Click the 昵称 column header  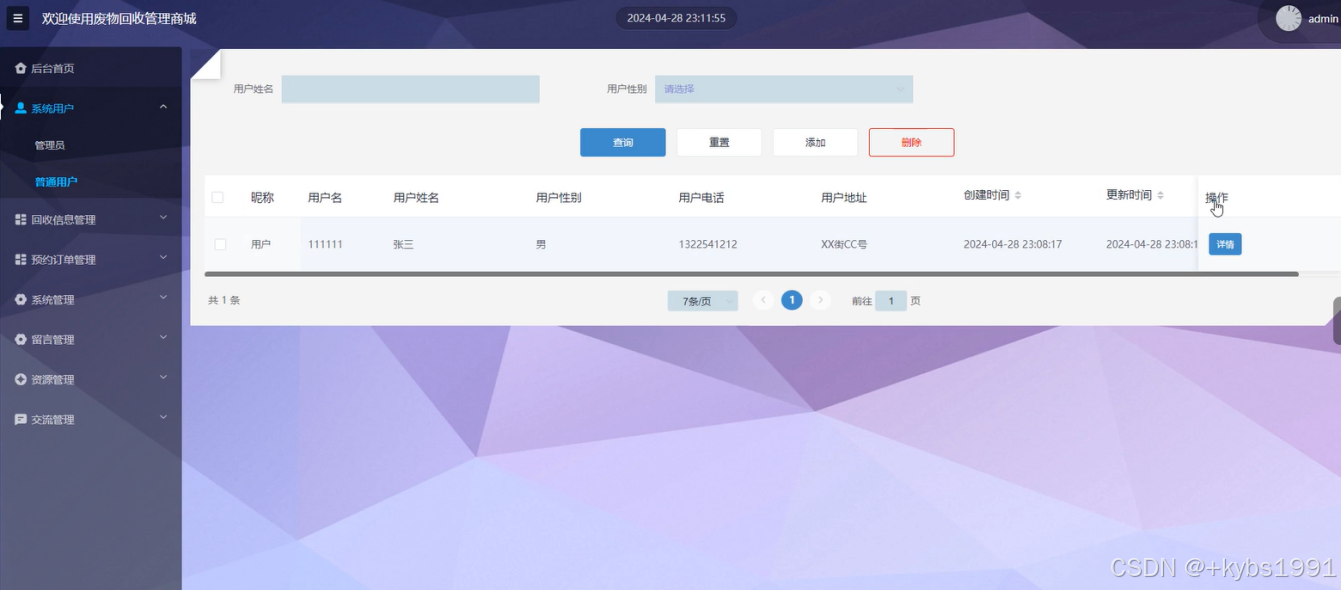coord(262,198)
